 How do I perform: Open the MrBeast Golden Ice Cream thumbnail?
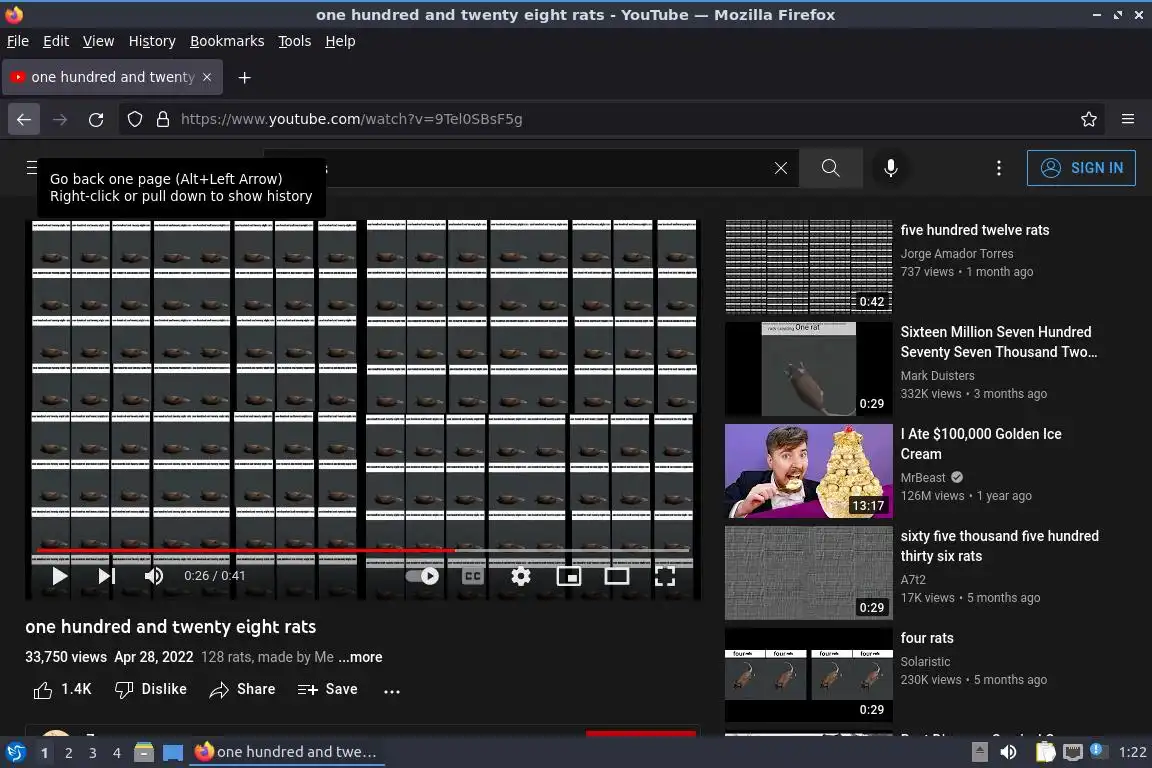pos(808,471)
